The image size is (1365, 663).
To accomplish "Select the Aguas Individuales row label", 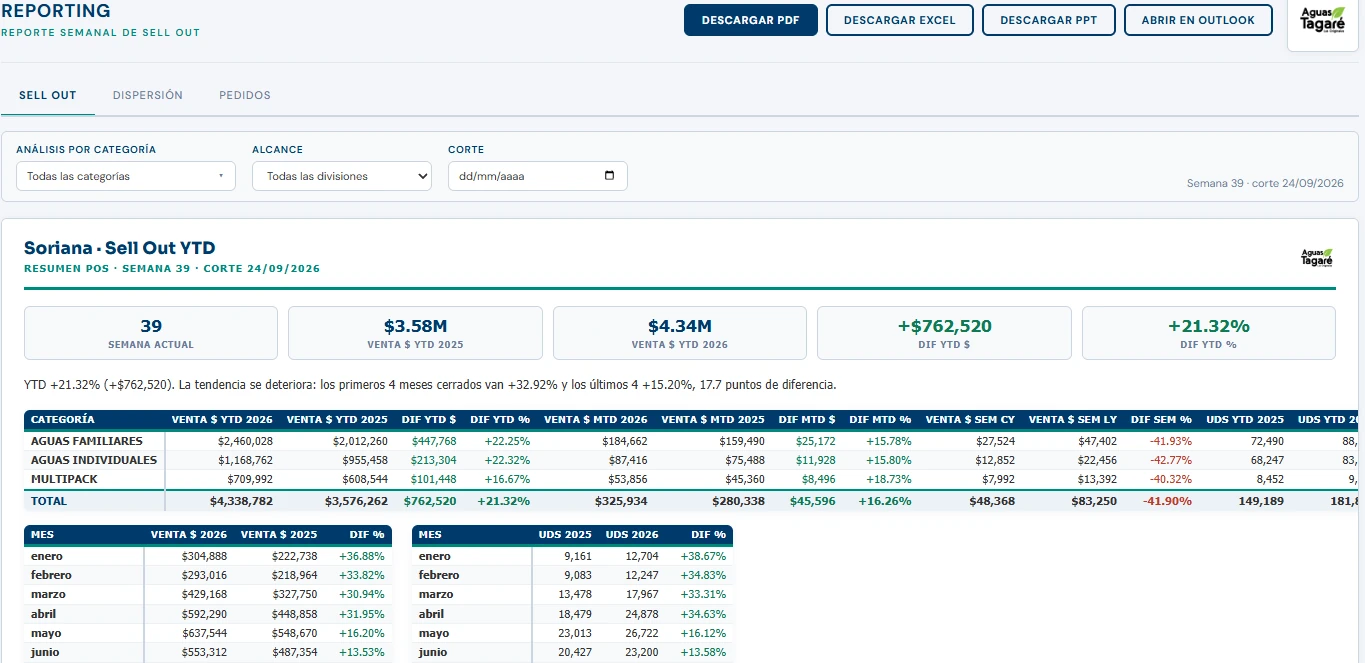I will (94, 460).
